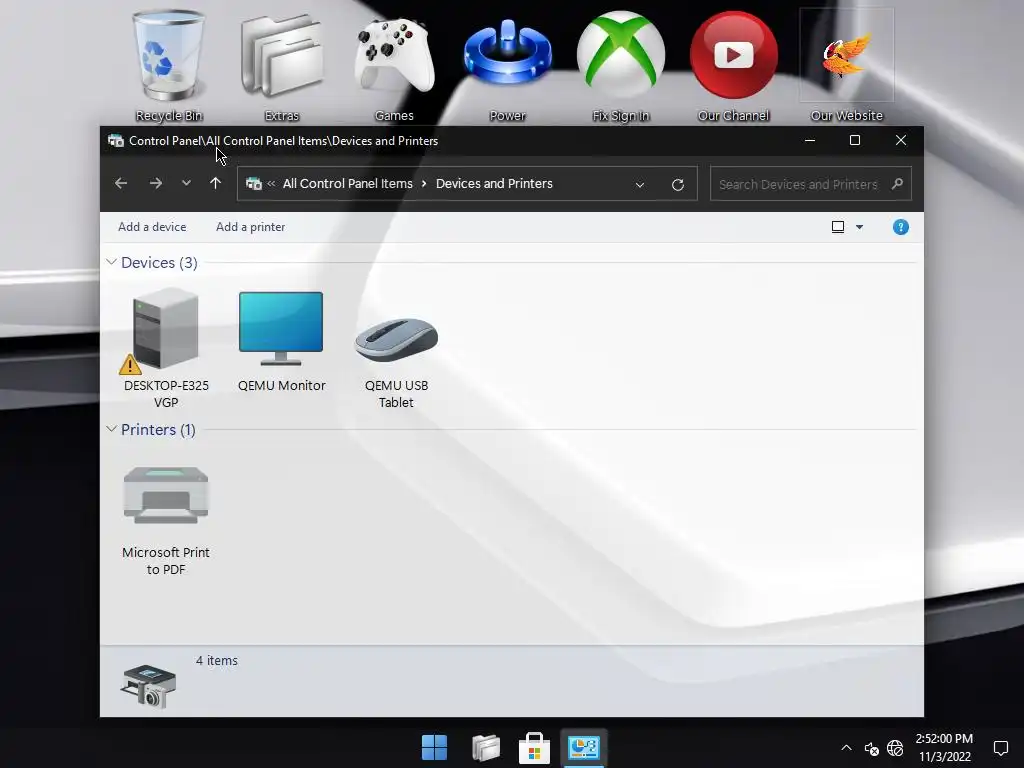
Task: Collapse the Devices (3) group
Action: click(x=112, y=262)
